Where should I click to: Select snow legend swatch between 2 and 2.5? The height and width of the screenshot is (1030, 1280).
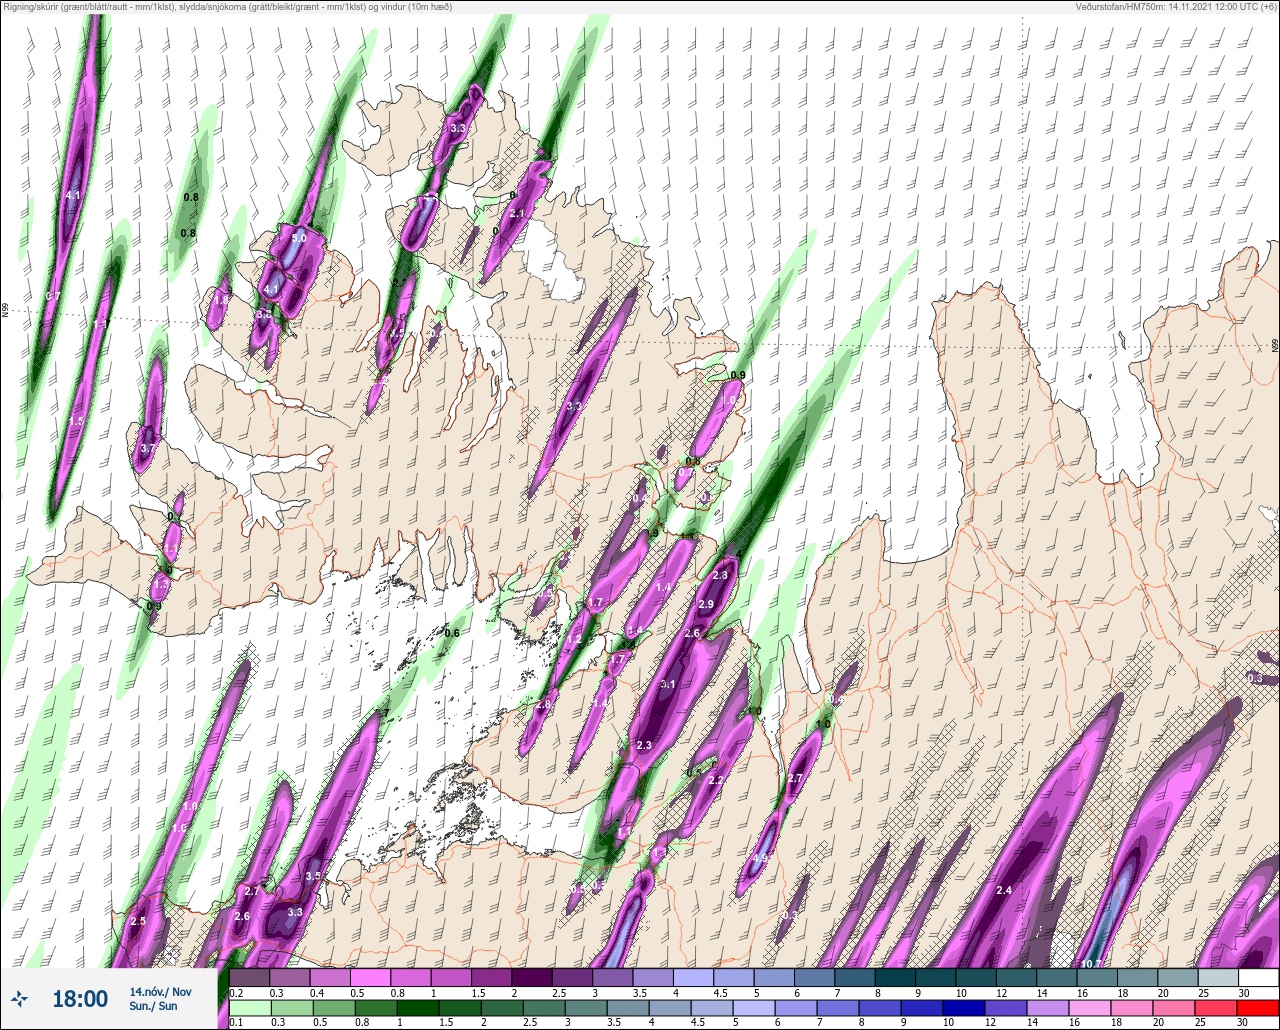(532, 978)
